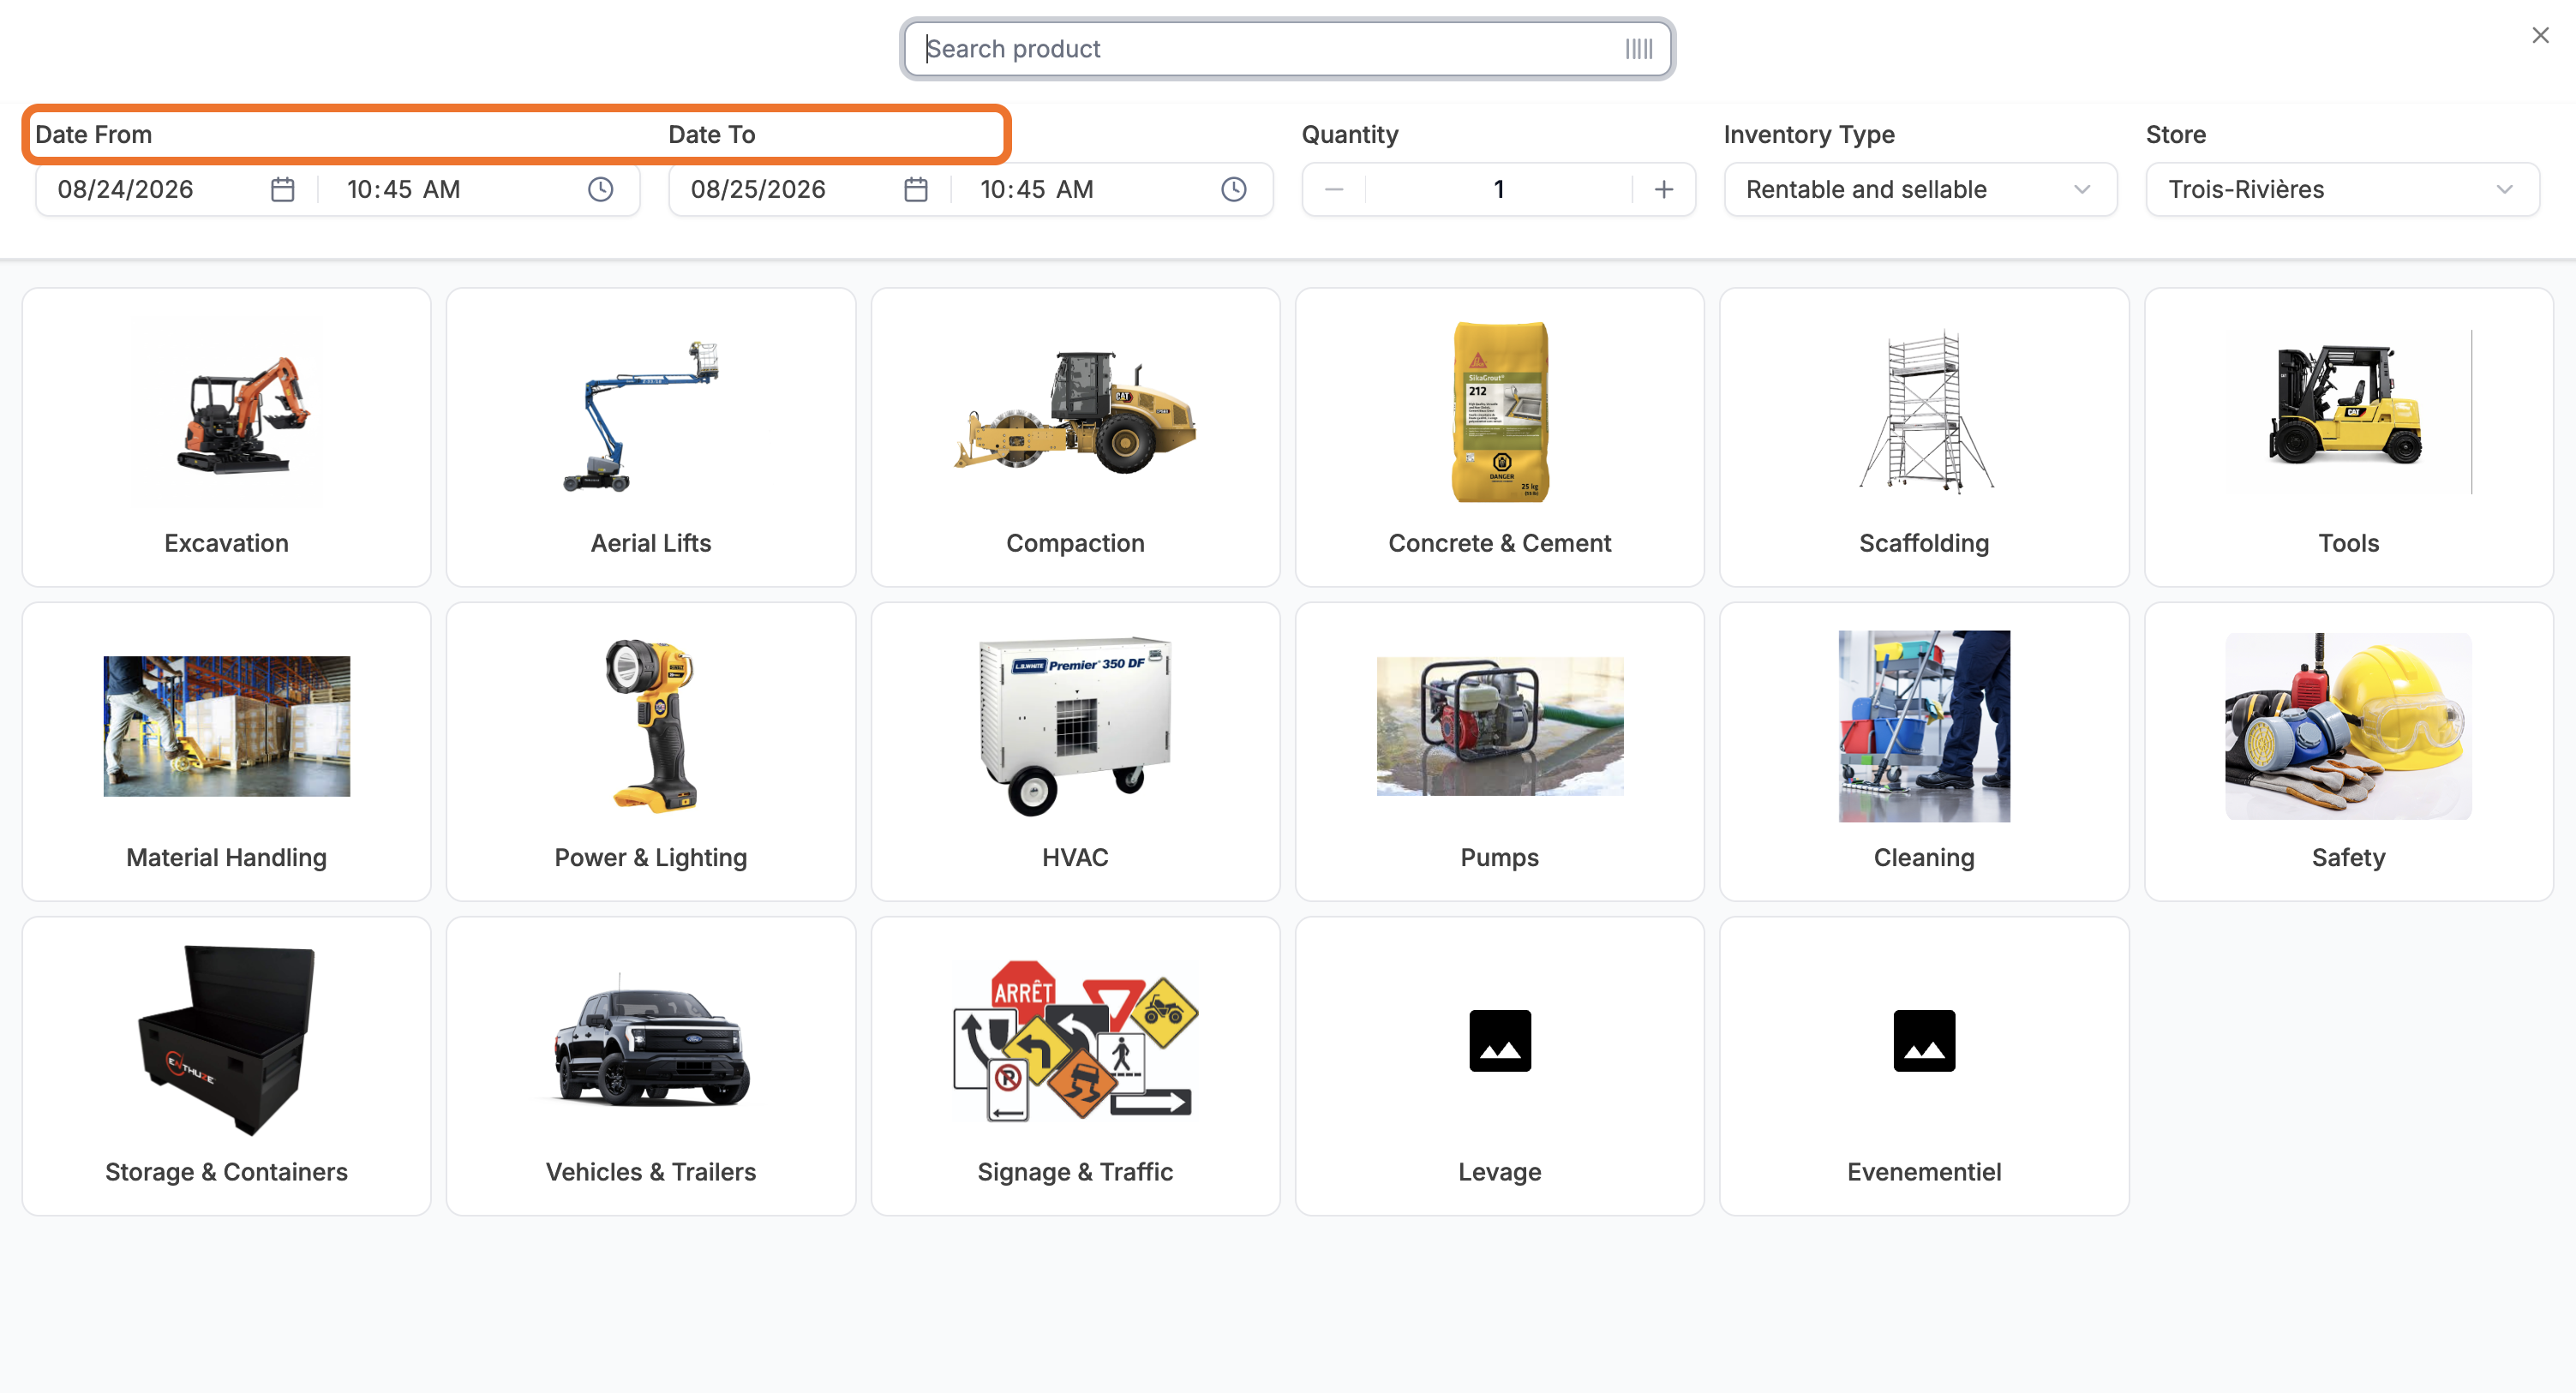Decrease the quantity with the minus button
This screenshot has width=2576, height=1393.
tap(1334, 189)
